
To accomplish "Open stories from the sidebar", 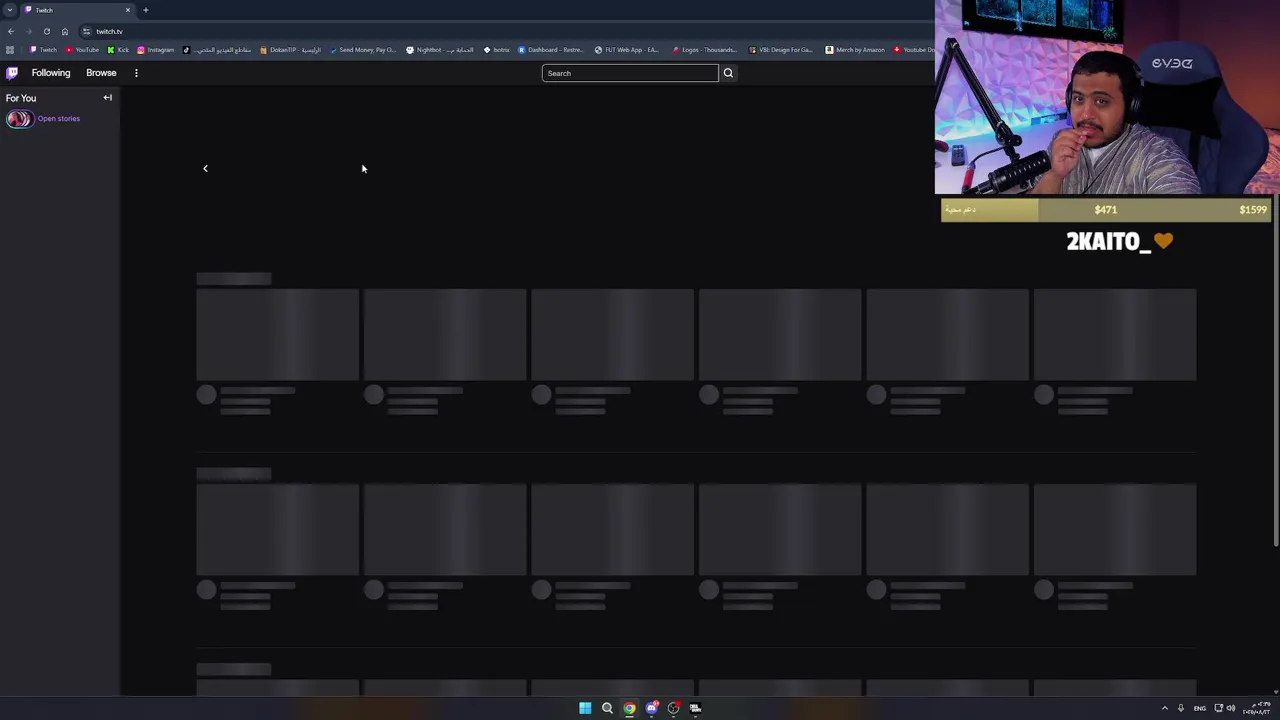I will click(59, 119).
